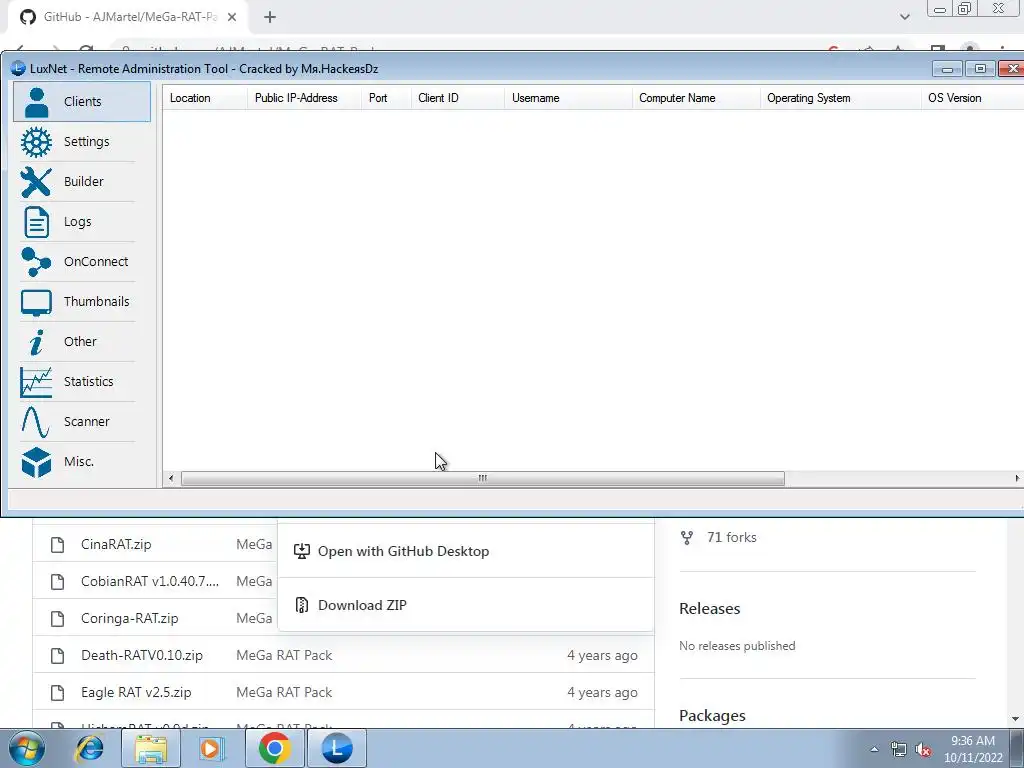1024x768 pixels.
Task: Click the forks icon beside 71 forks
Action: [686, 537]
